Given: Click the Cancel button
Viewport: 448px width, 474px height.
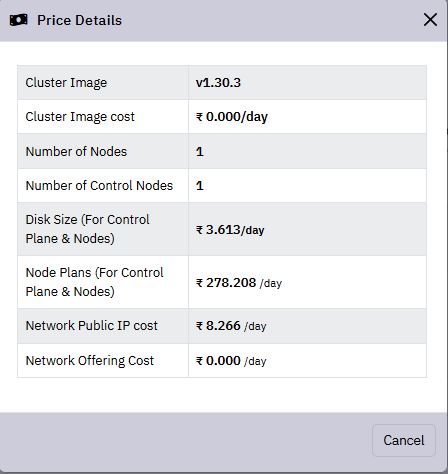Looking at the screenshot, I should pyautogui.click(x=404, y=440).
